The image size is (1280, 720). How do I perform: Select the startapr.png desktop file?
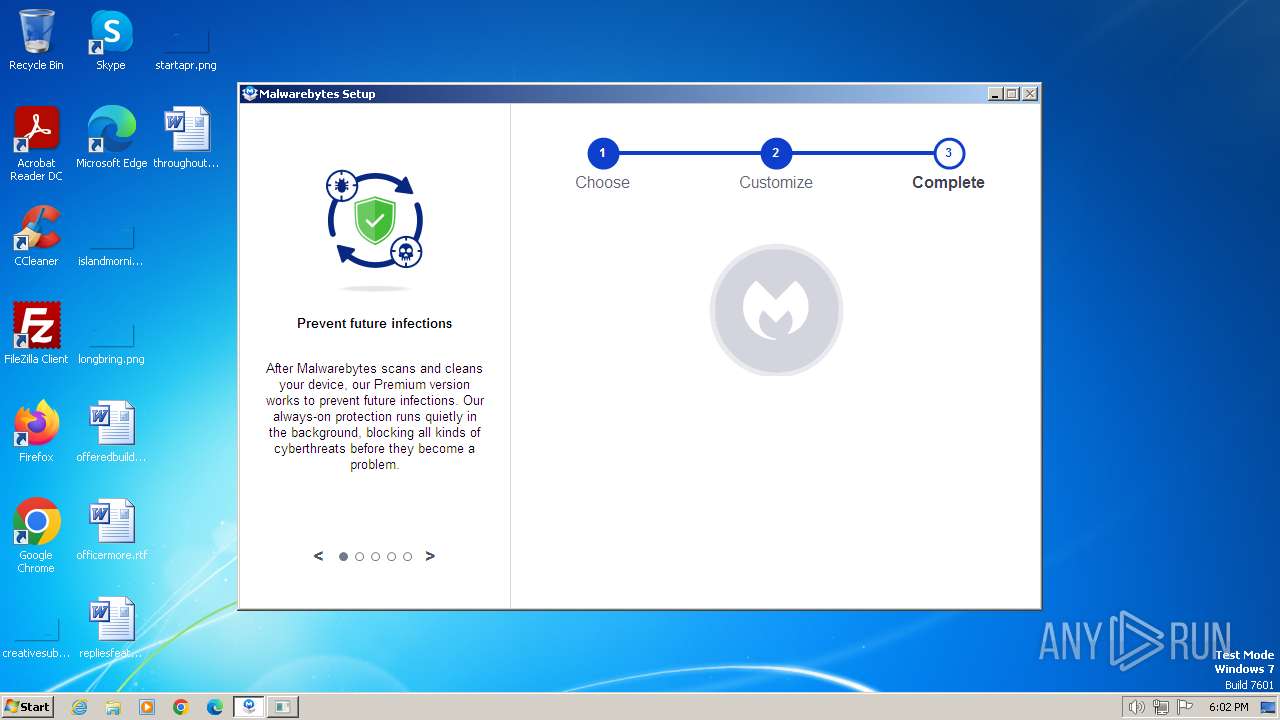[186, 40]
